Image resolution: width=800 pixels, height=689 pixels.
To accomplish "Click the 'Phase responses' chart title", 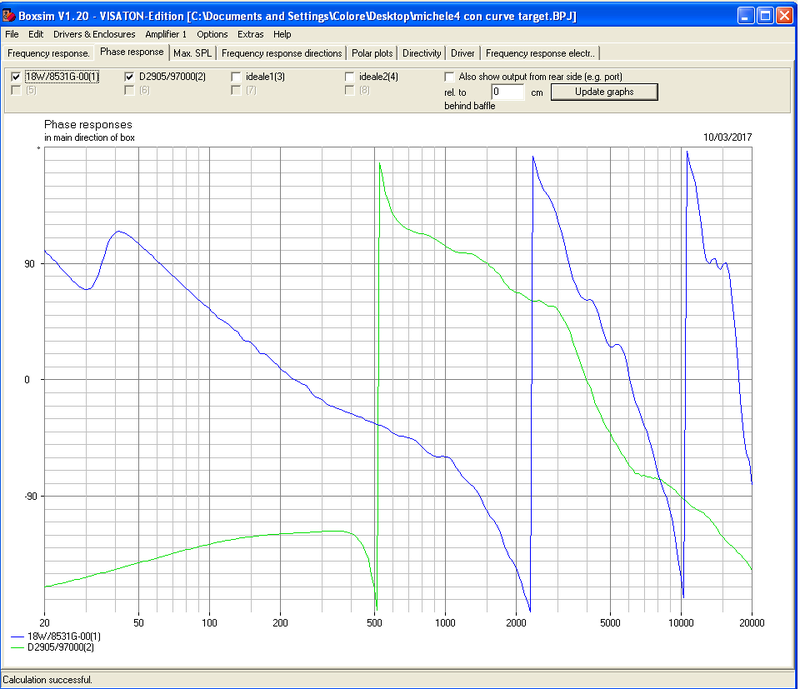I will point(88,125).
